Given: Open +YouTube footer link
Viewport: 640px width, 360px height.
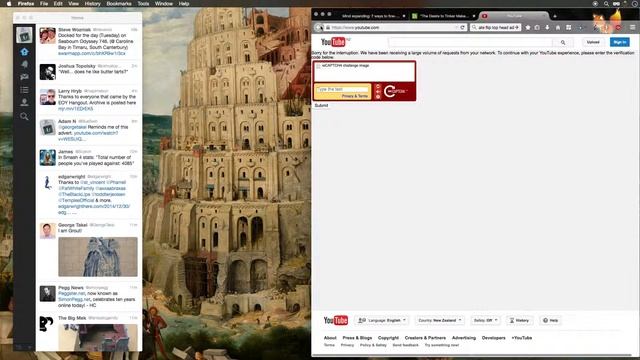Looking at the screenshot, I should (522, 338).
